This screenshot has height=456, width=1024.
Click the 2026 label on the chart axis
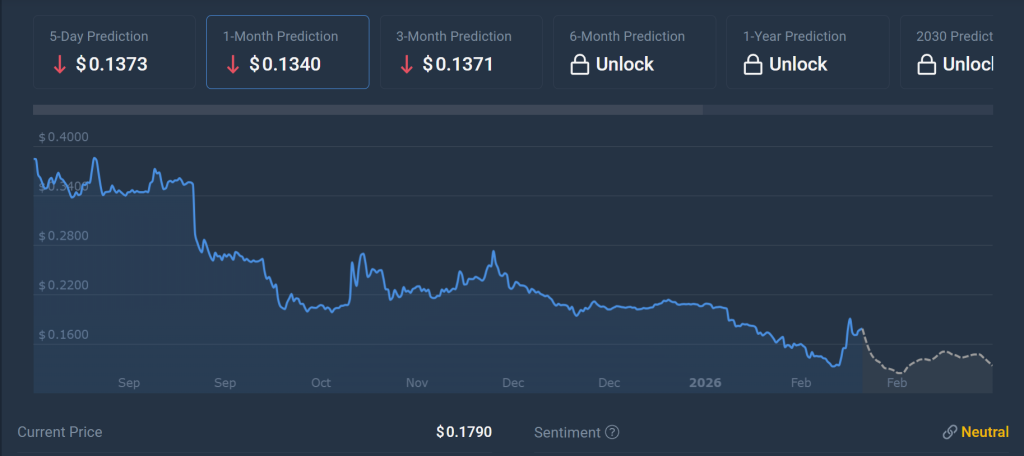[x=705, y=382]
